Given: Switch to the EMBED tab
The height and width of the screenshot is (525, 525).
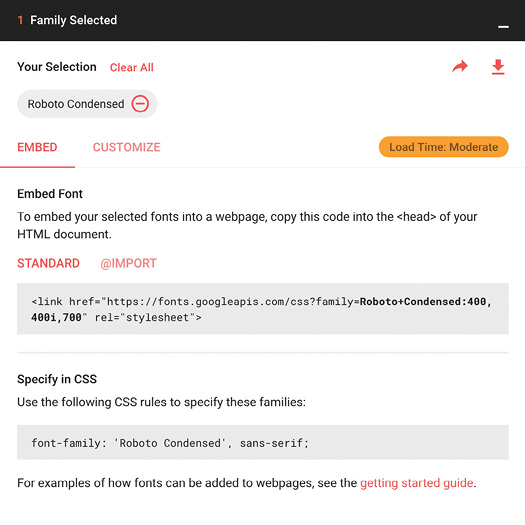Looking at the screenshot, I should click(x=37, y=147).
